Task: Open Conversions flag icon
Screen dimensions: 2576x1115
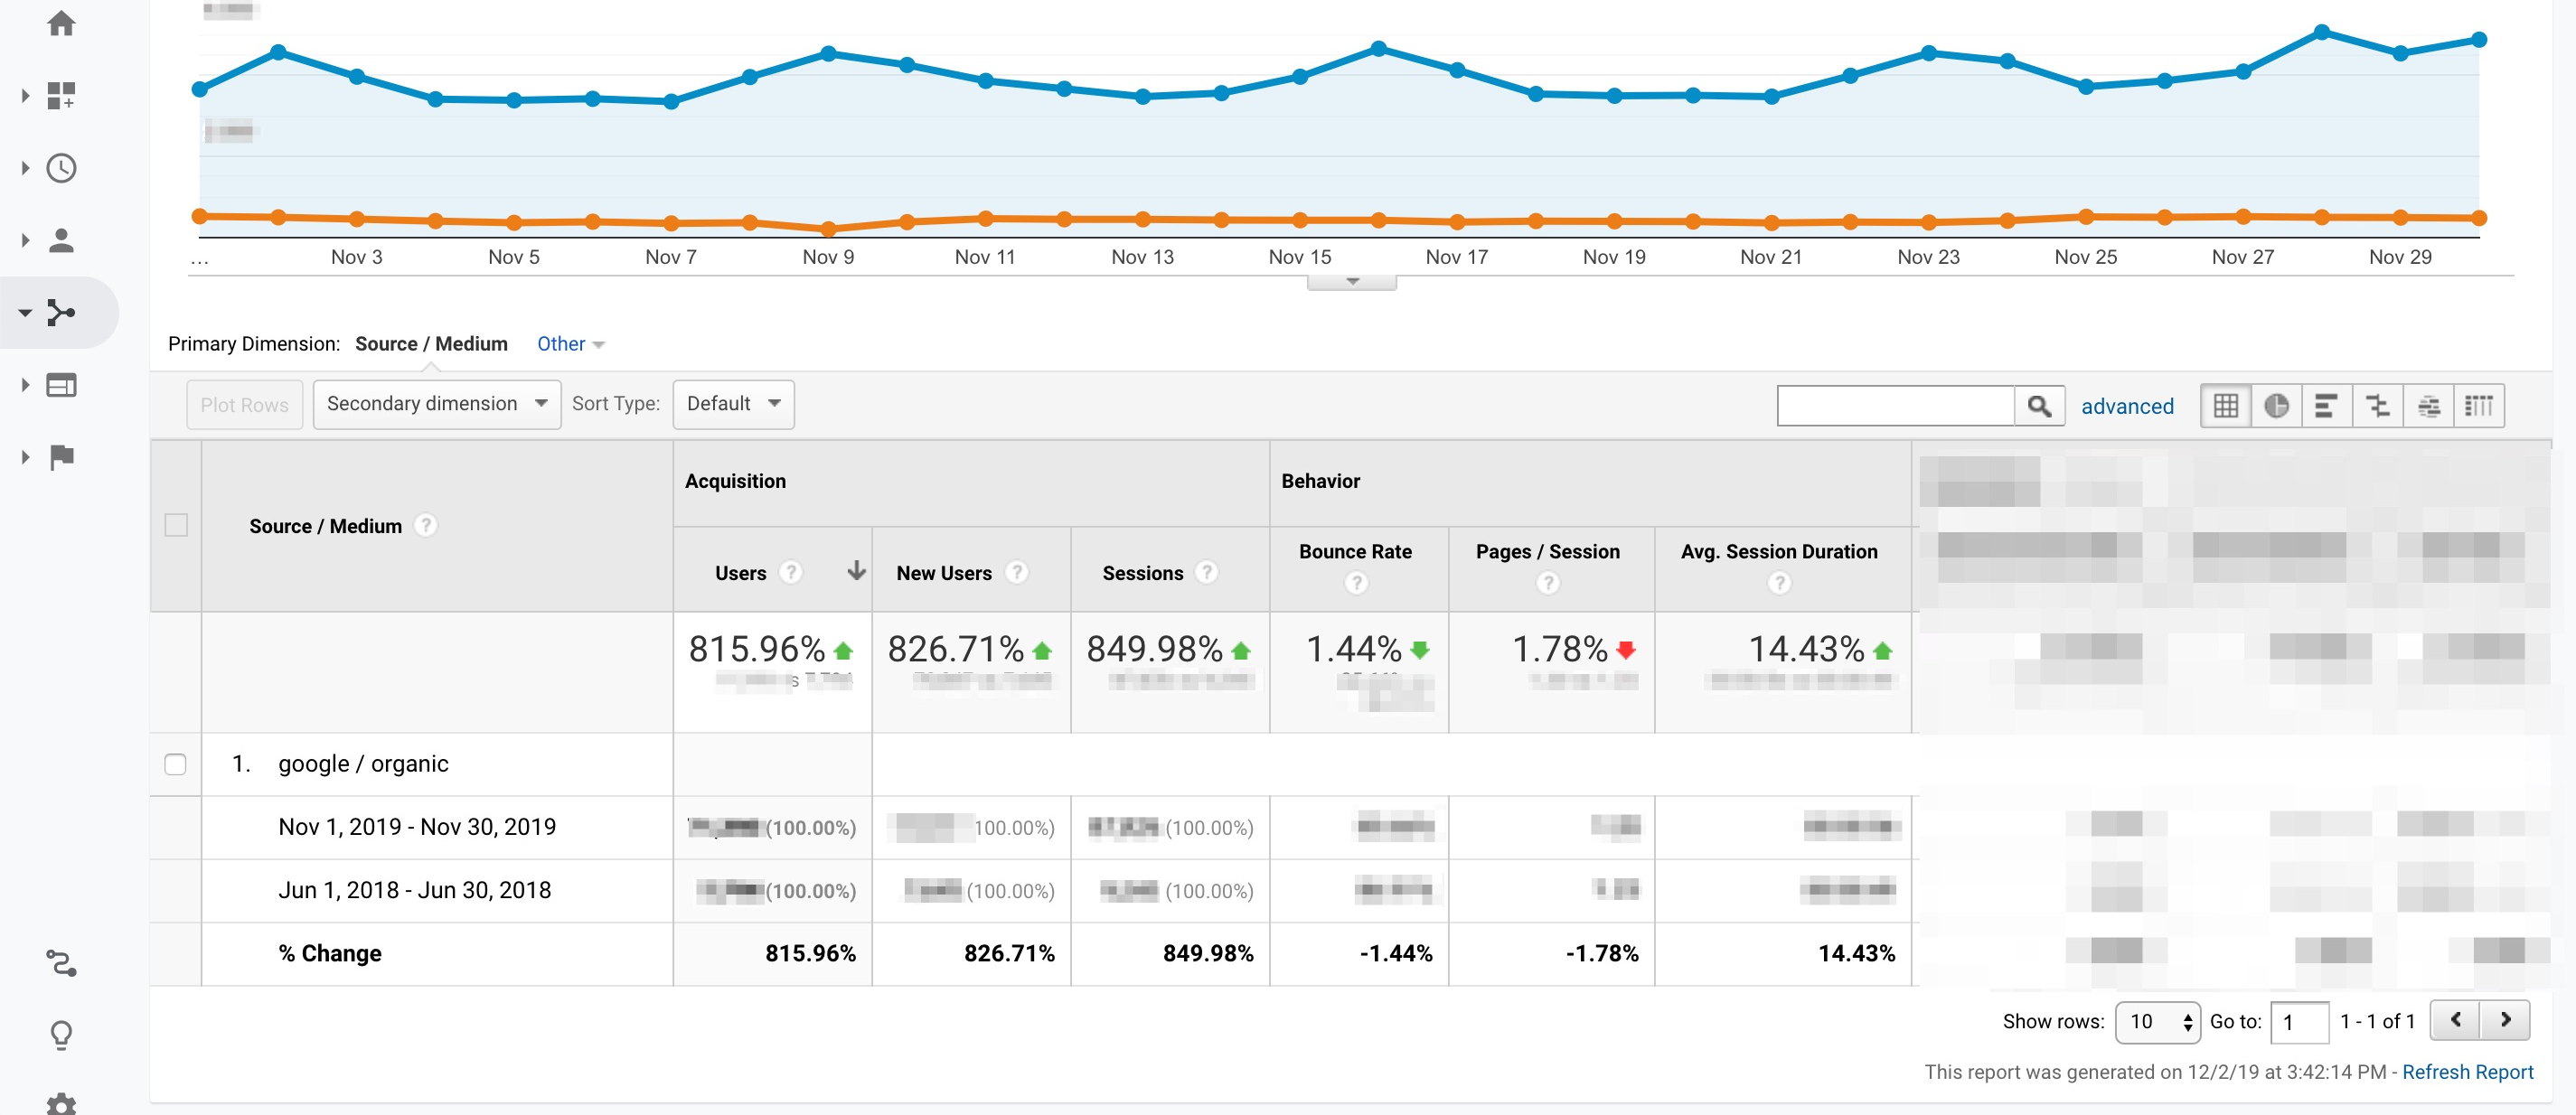Action: point(62,457)
